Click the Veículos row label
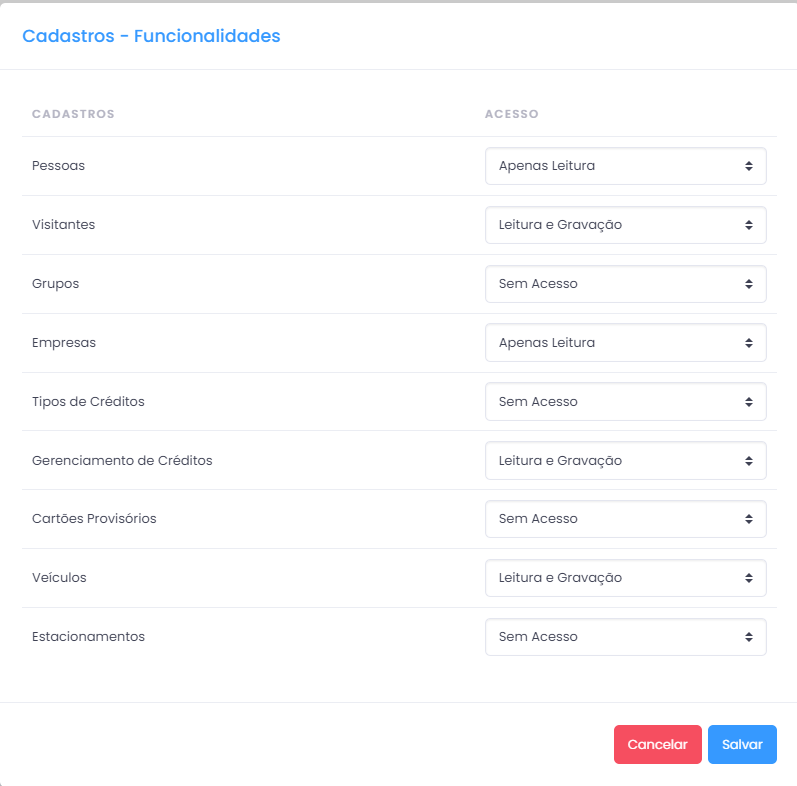Image resolution: width=797 pixels, height=786 pixels. coord(59,578)
